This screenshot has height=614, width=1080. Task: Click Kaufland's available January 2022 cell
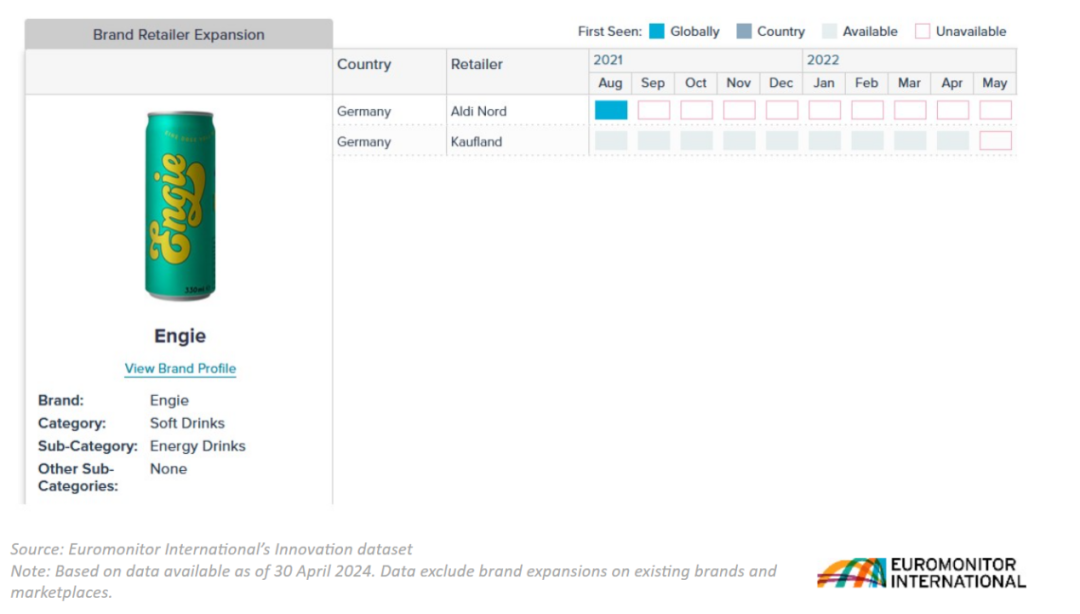tap(824, 141)
